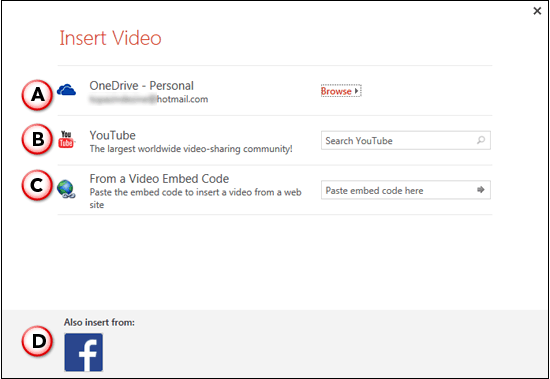
Task: Click the hotmail.com account text
Action: (x=149, y=99)
